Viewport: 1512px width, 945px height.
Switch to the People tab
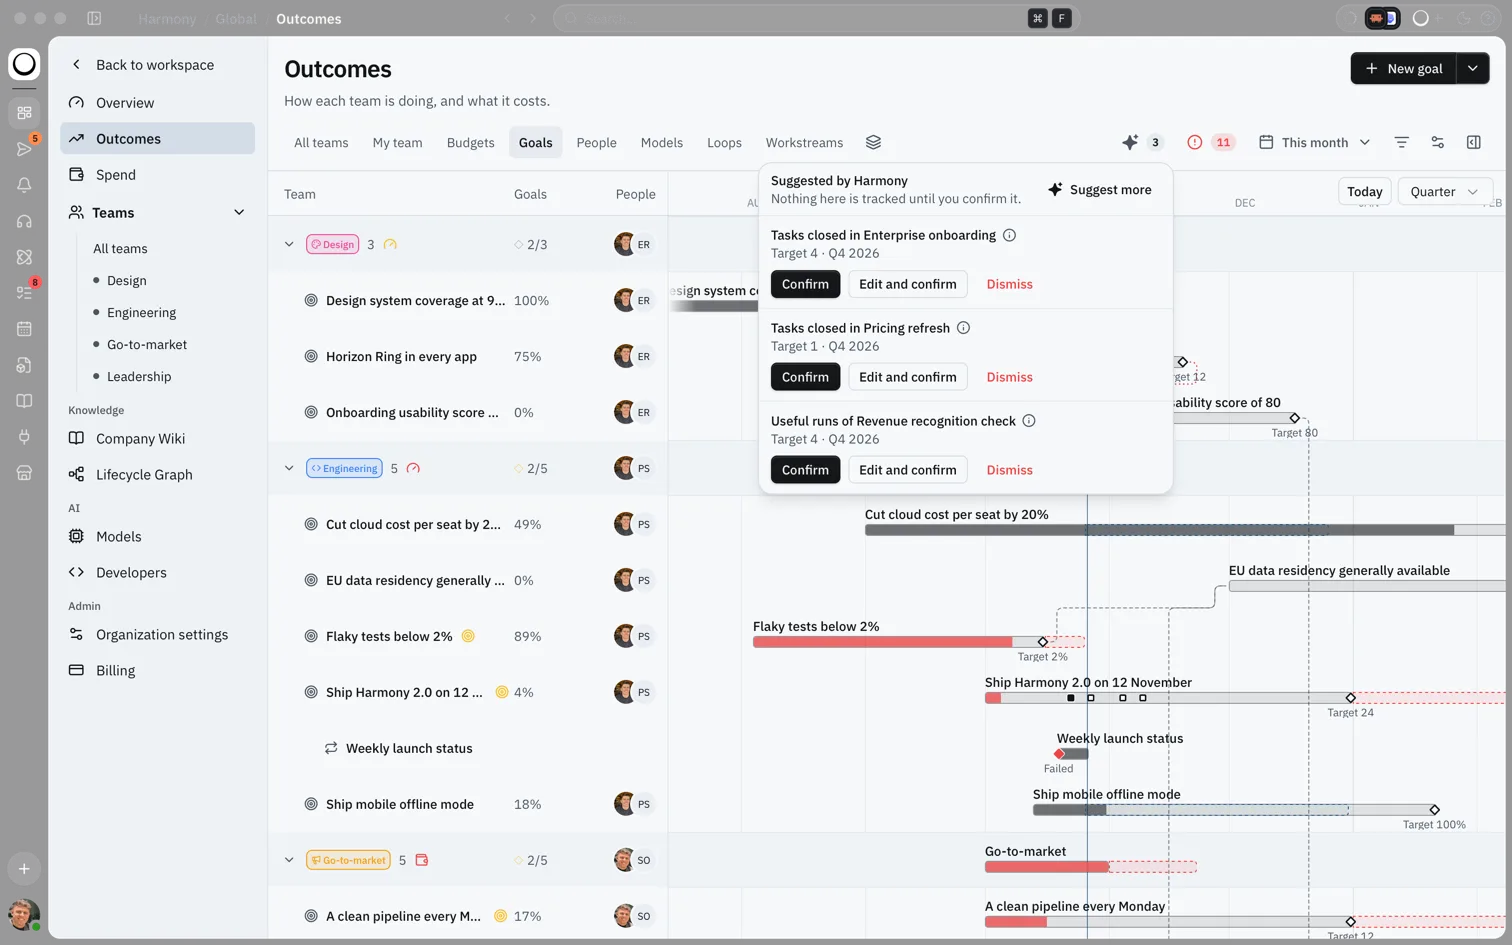tap(596, 142)
